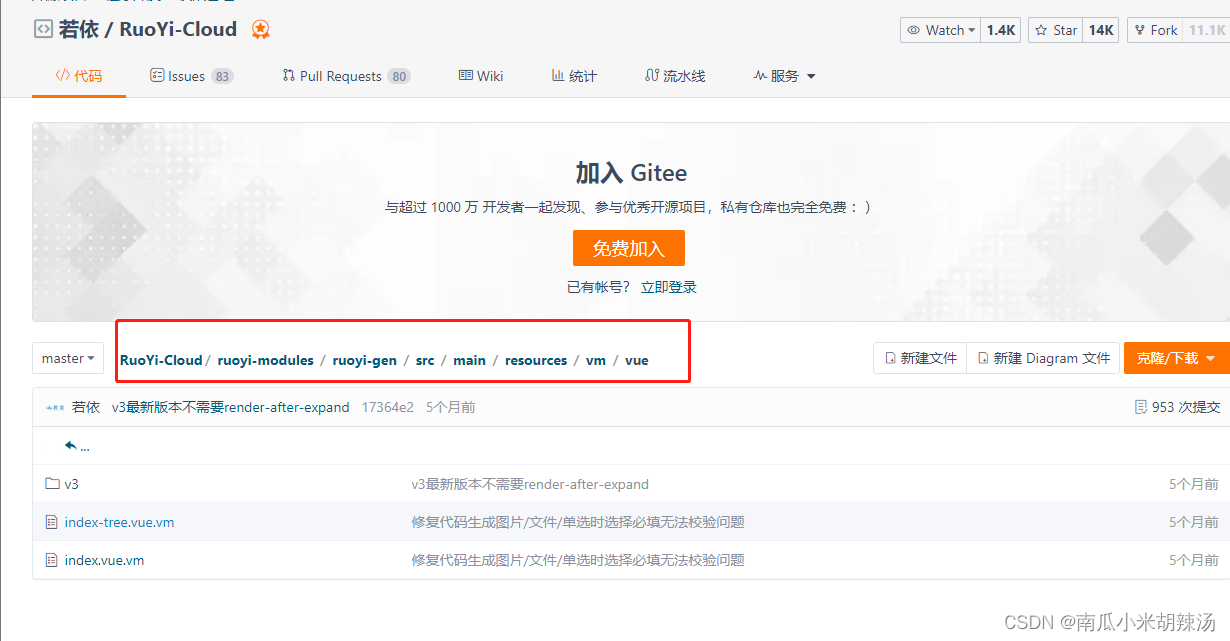Fork the repository

tap(1155, 30)
